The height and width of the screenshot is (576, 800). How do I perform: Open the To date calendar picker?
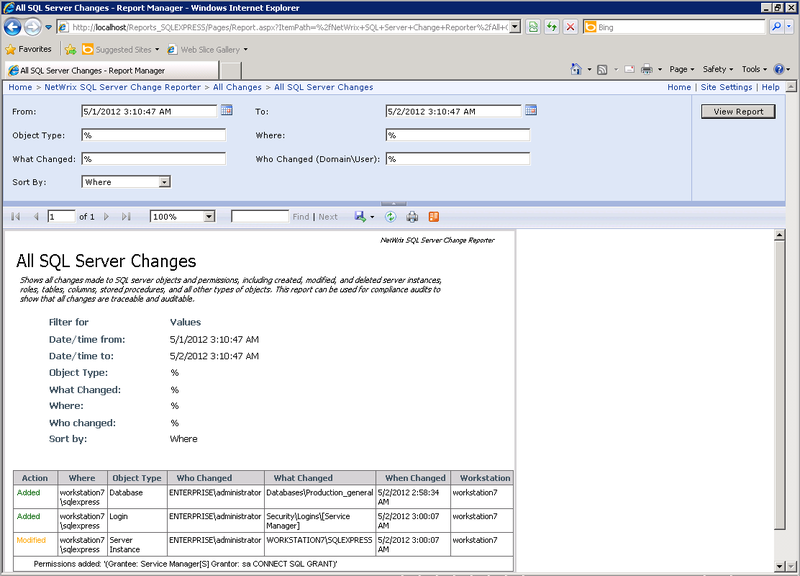(530, 111)
